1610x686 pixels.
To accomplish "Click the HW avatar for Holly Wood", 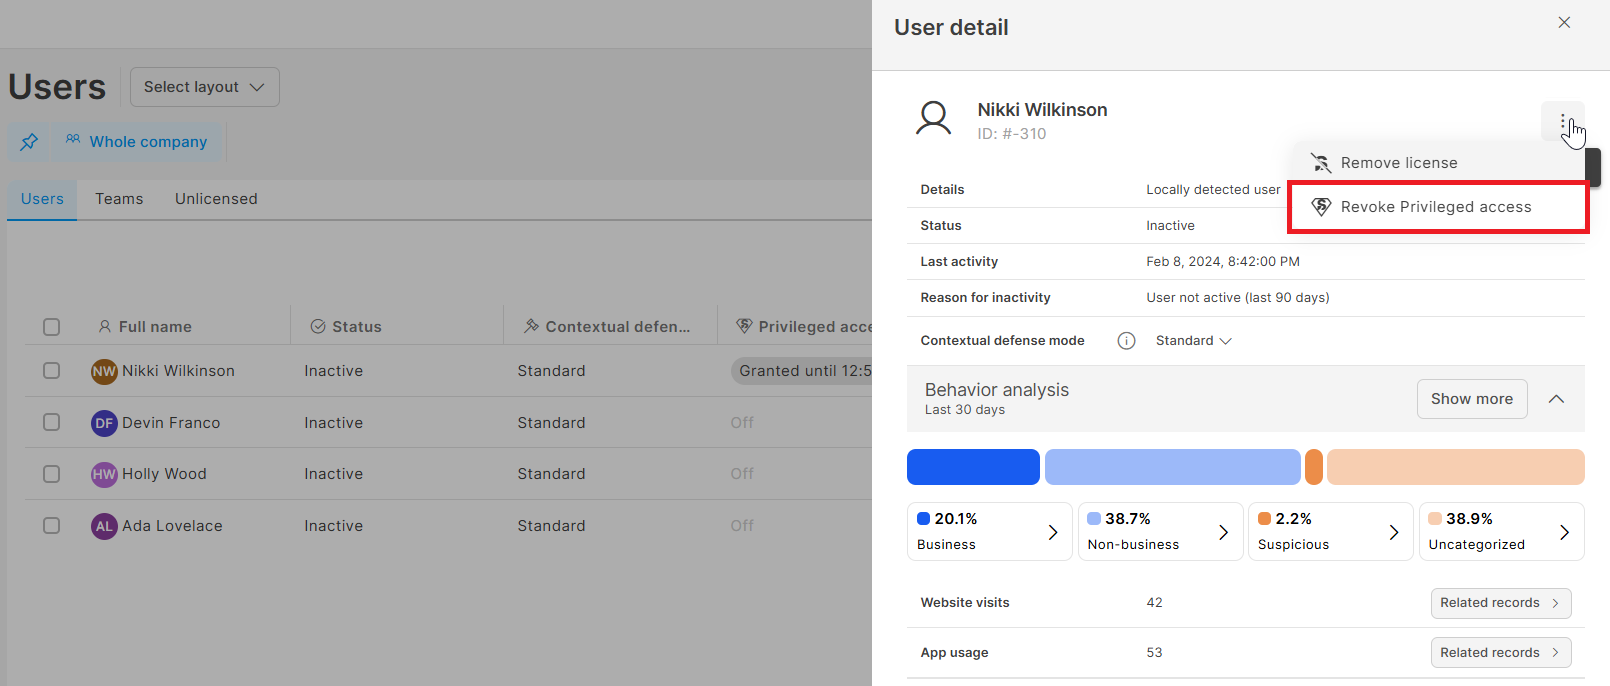I will coord(104,474).
